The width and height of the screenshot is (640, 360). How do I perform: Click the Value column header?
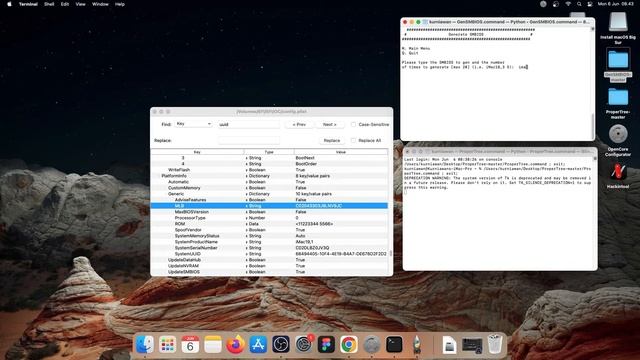point(341,152)
